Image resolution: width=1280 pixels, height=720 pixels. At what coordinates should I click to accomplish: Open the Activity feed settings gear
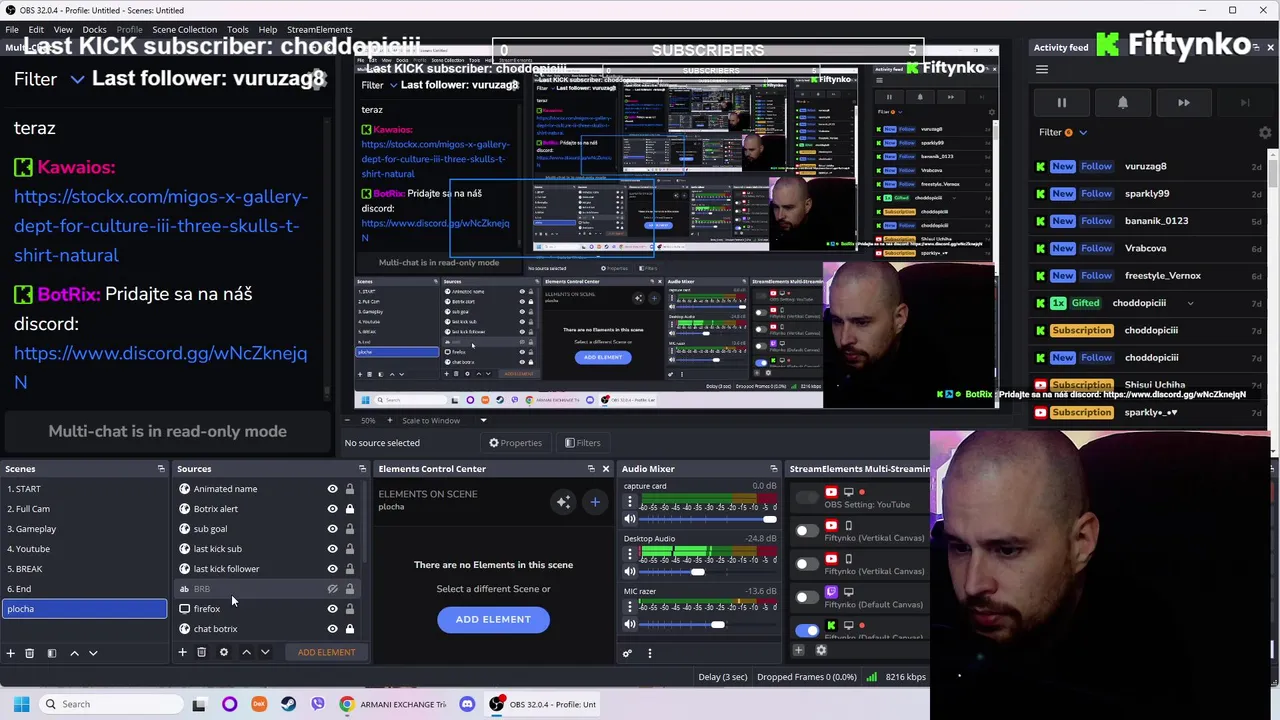tap(1265, 132)
